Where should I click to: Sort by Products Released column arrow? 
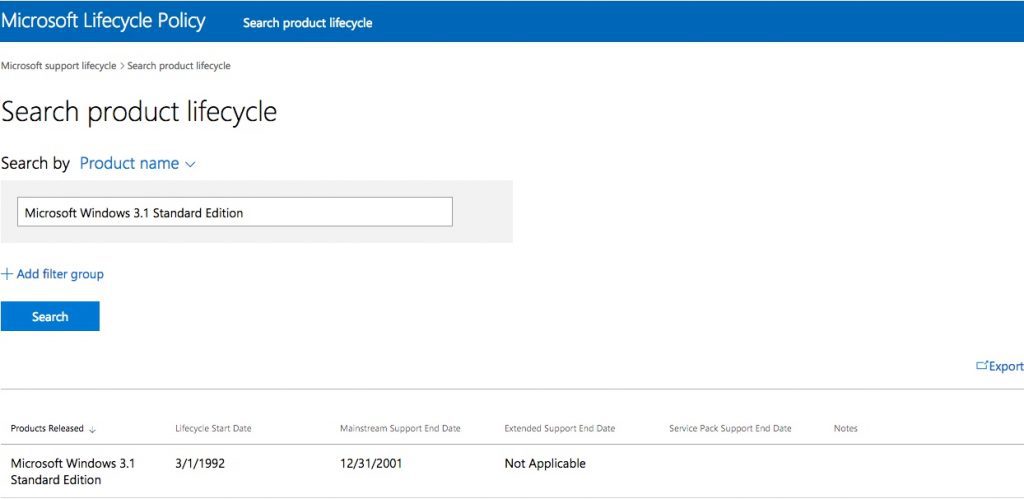click(x=92, y=429)
